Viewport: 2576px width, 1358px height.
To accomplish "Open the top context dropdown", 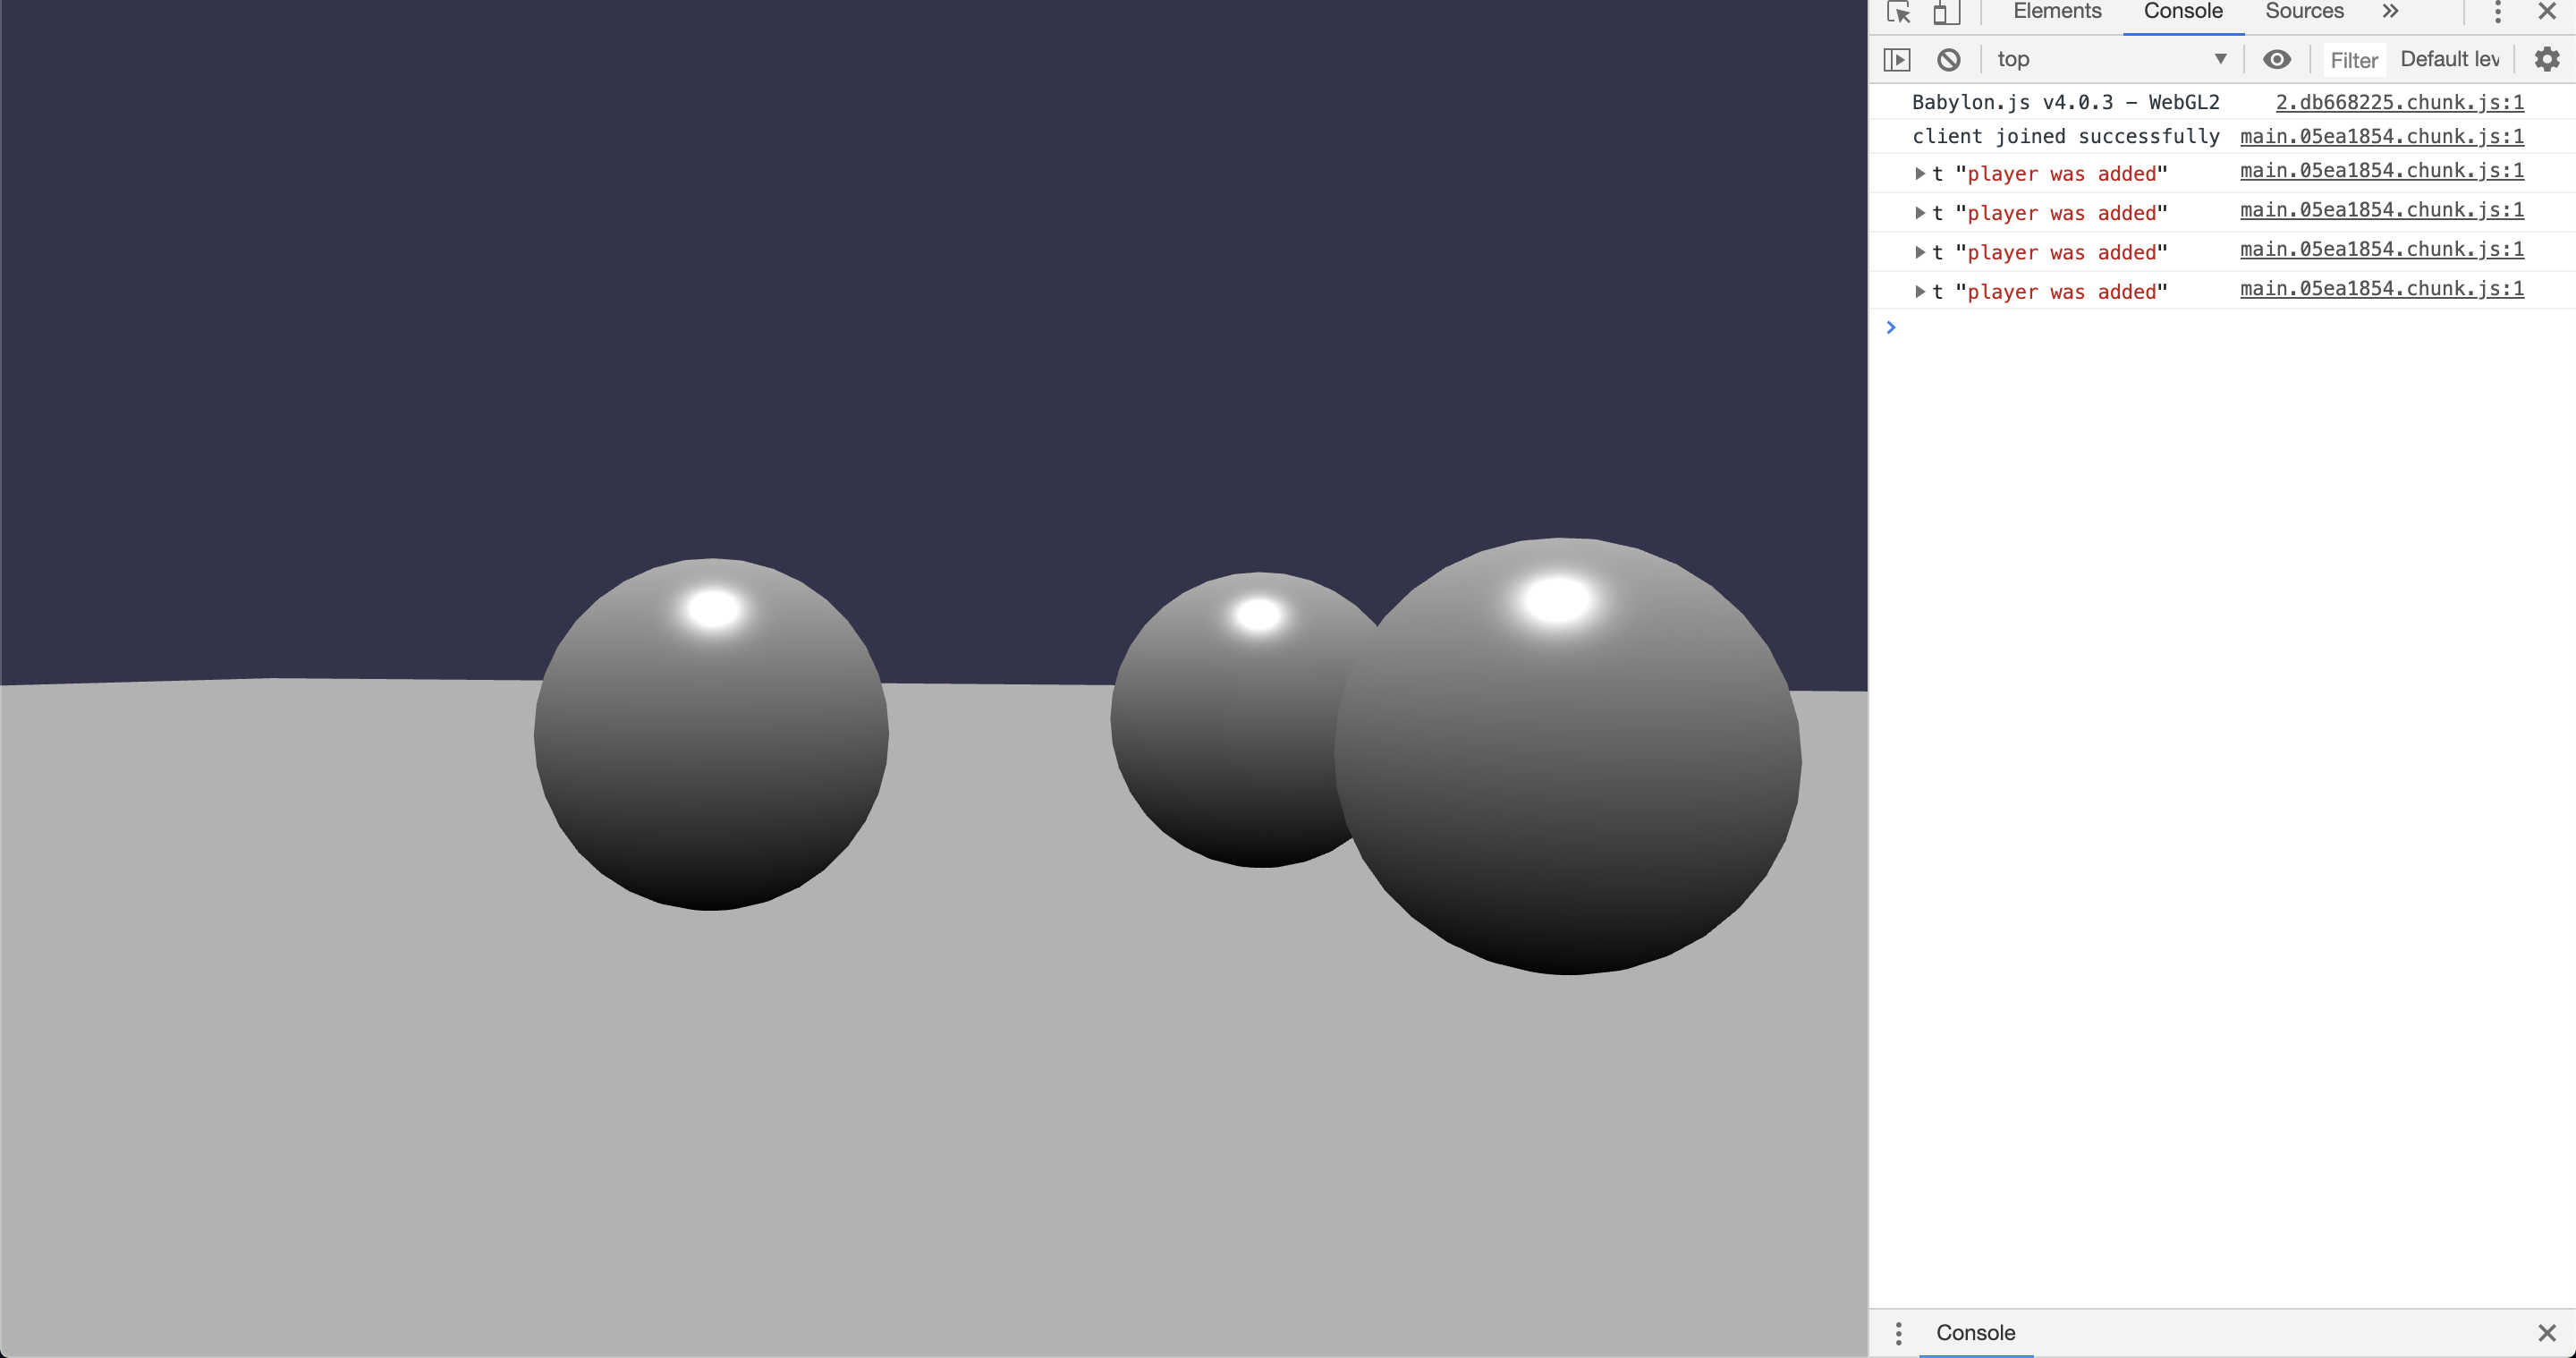I will point(2110,60).
